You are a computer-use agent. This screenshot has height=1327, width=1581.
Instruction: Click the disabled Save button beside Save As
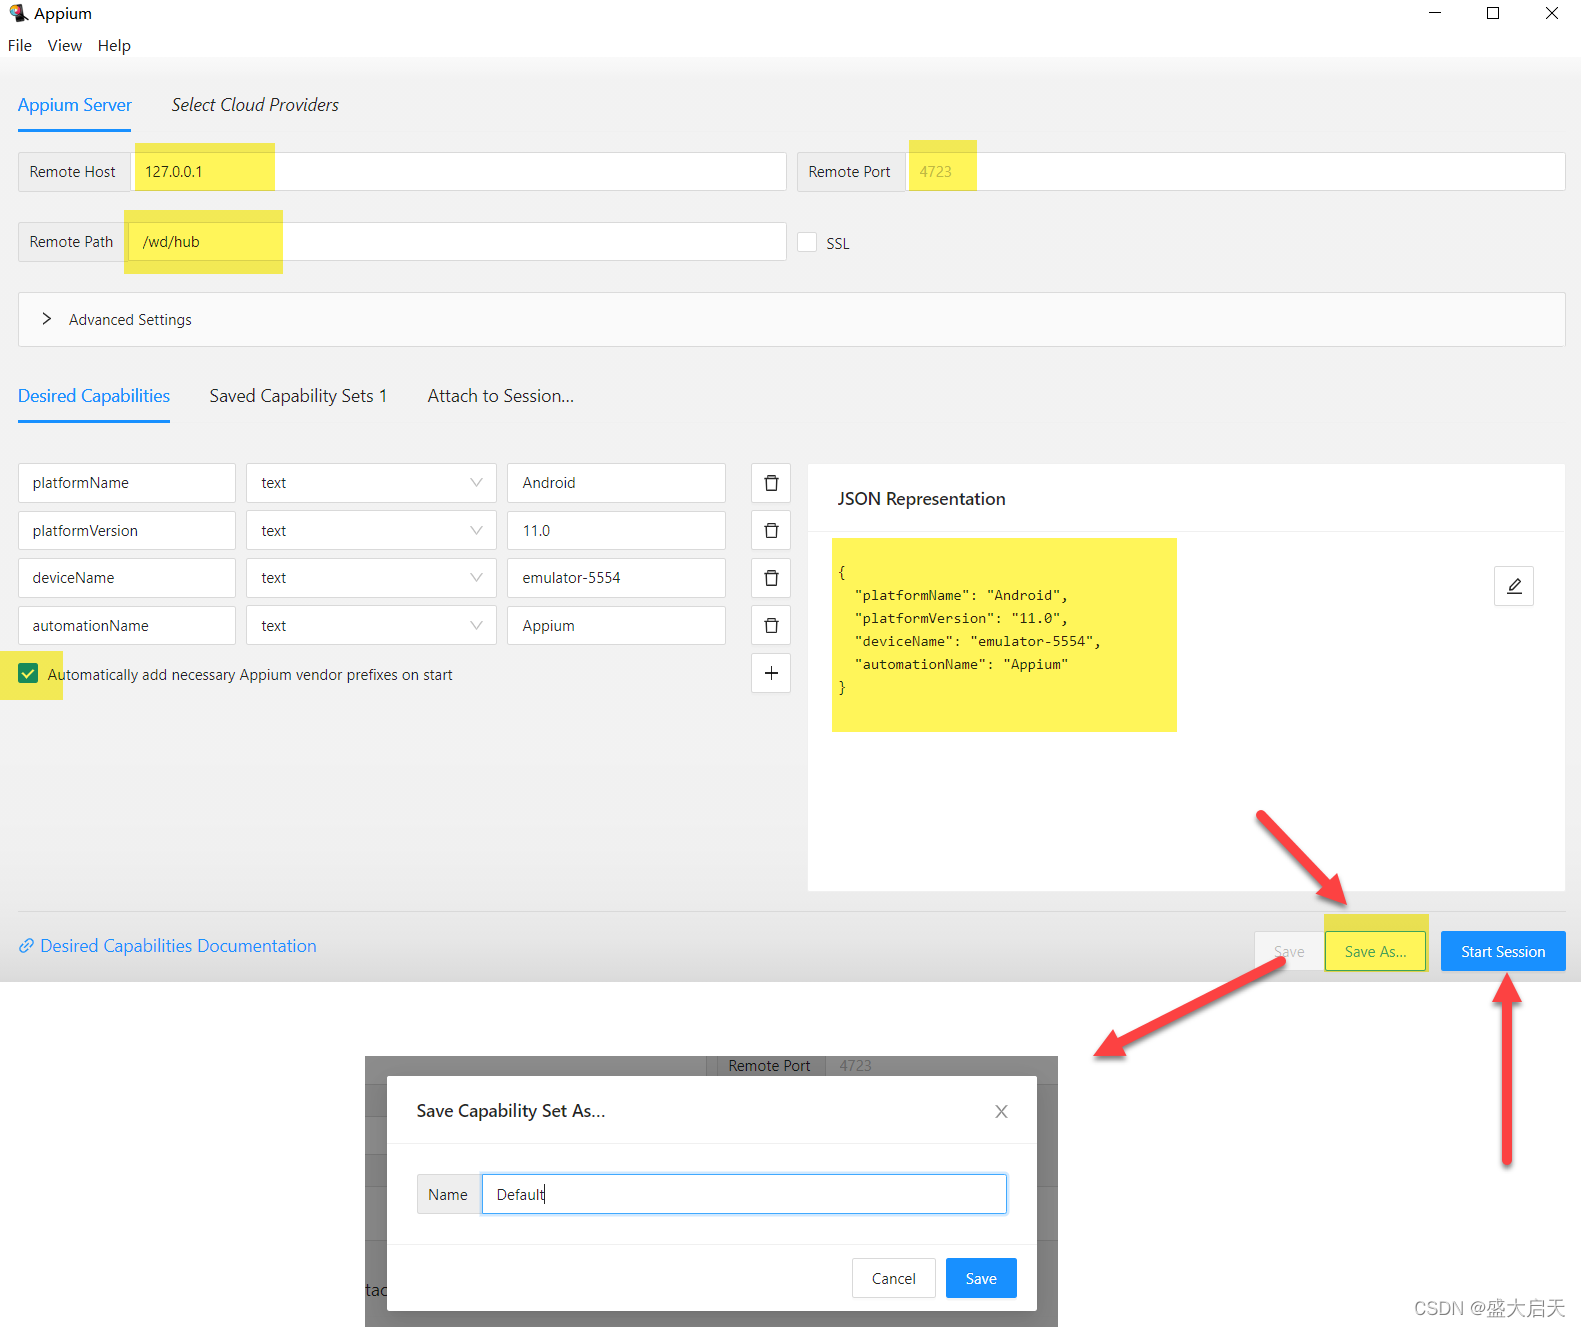click(1289, 952)
